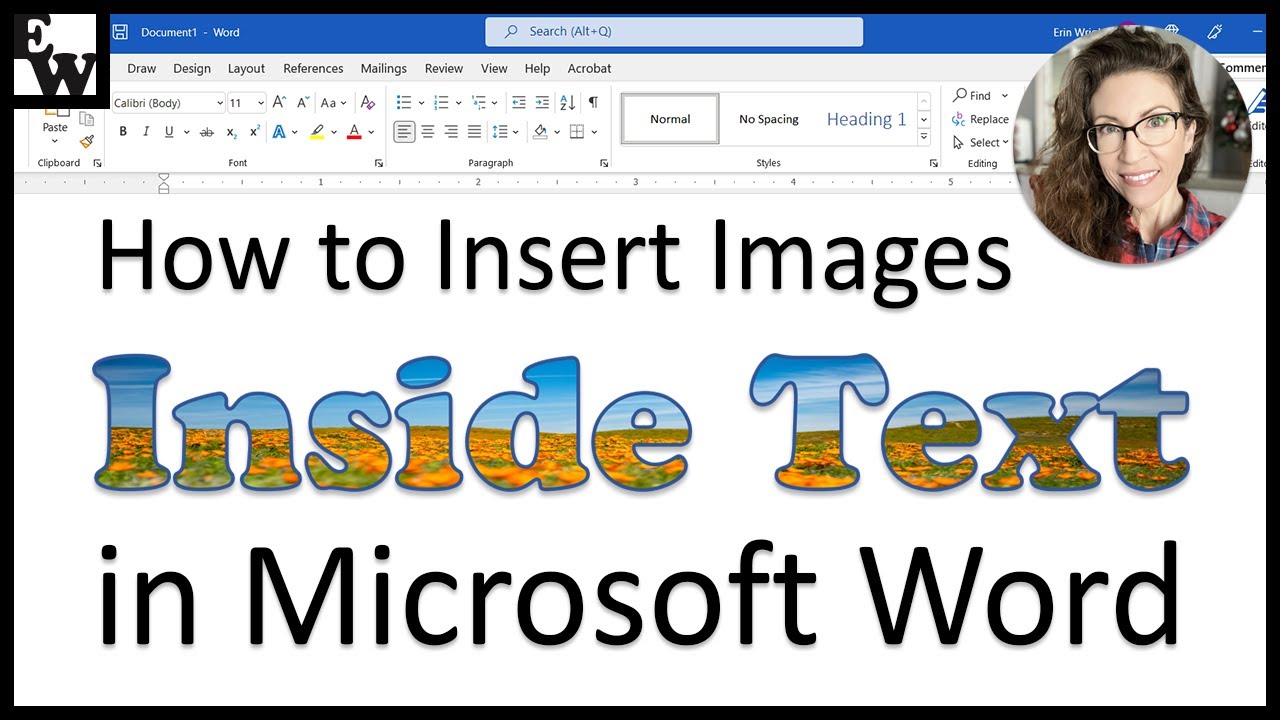
Task: Click the Paste clipboard icon
Action: tap(56, 111)
